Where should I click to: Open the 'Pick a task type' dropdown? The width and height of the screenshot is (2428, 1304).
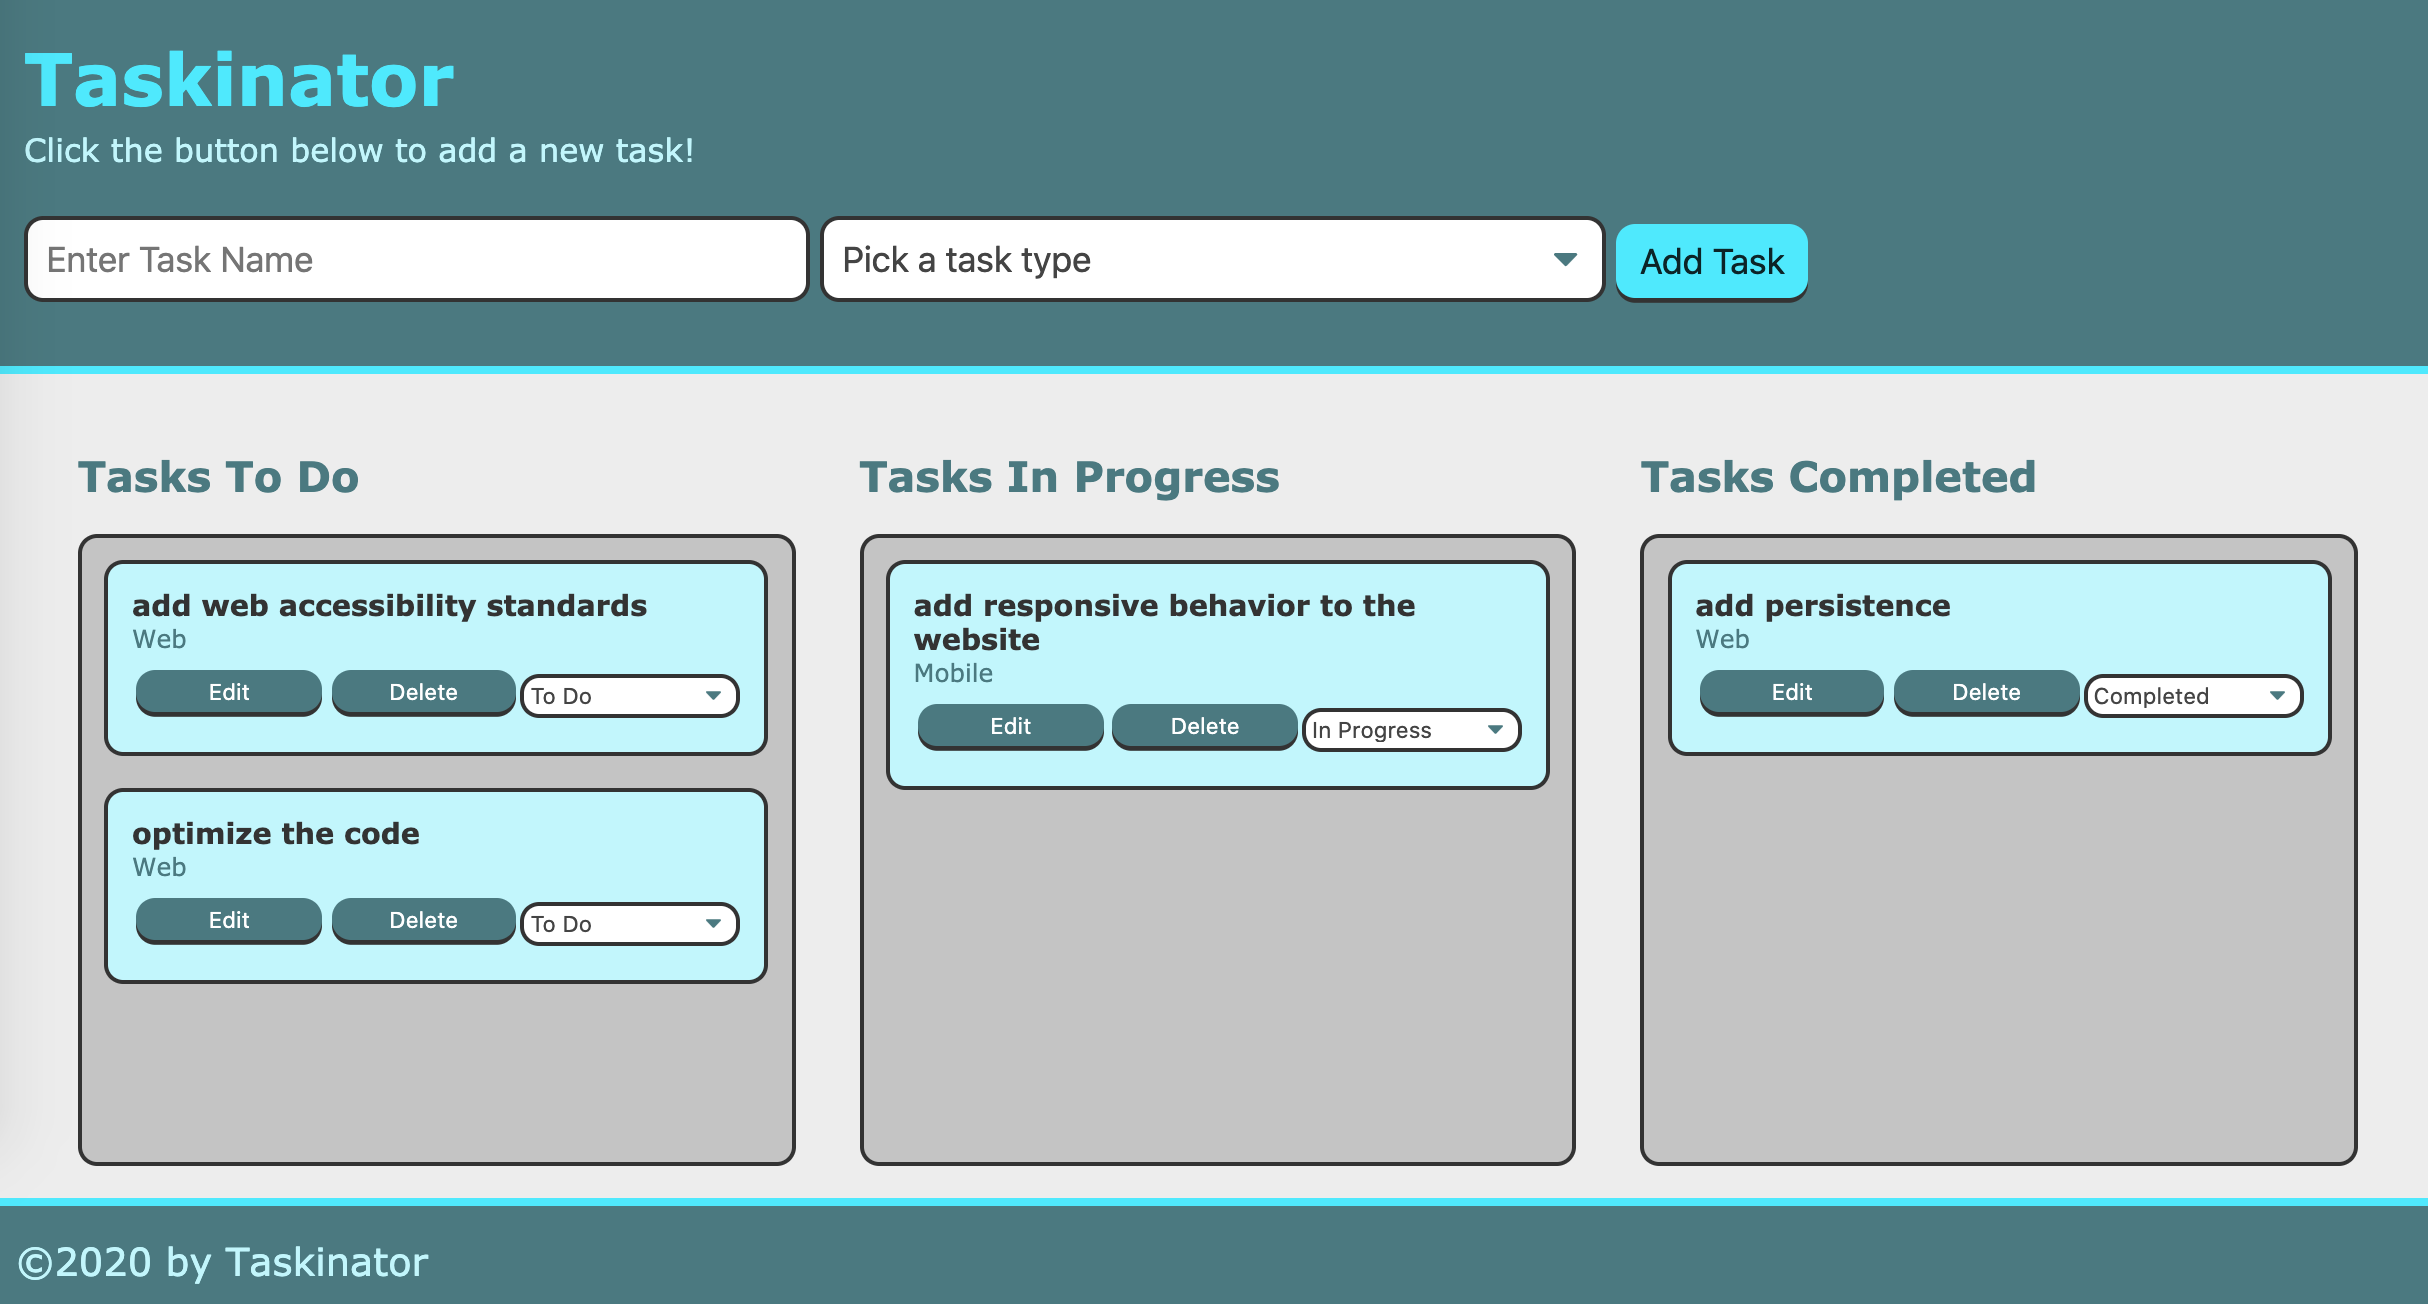tap(1204, 262)
